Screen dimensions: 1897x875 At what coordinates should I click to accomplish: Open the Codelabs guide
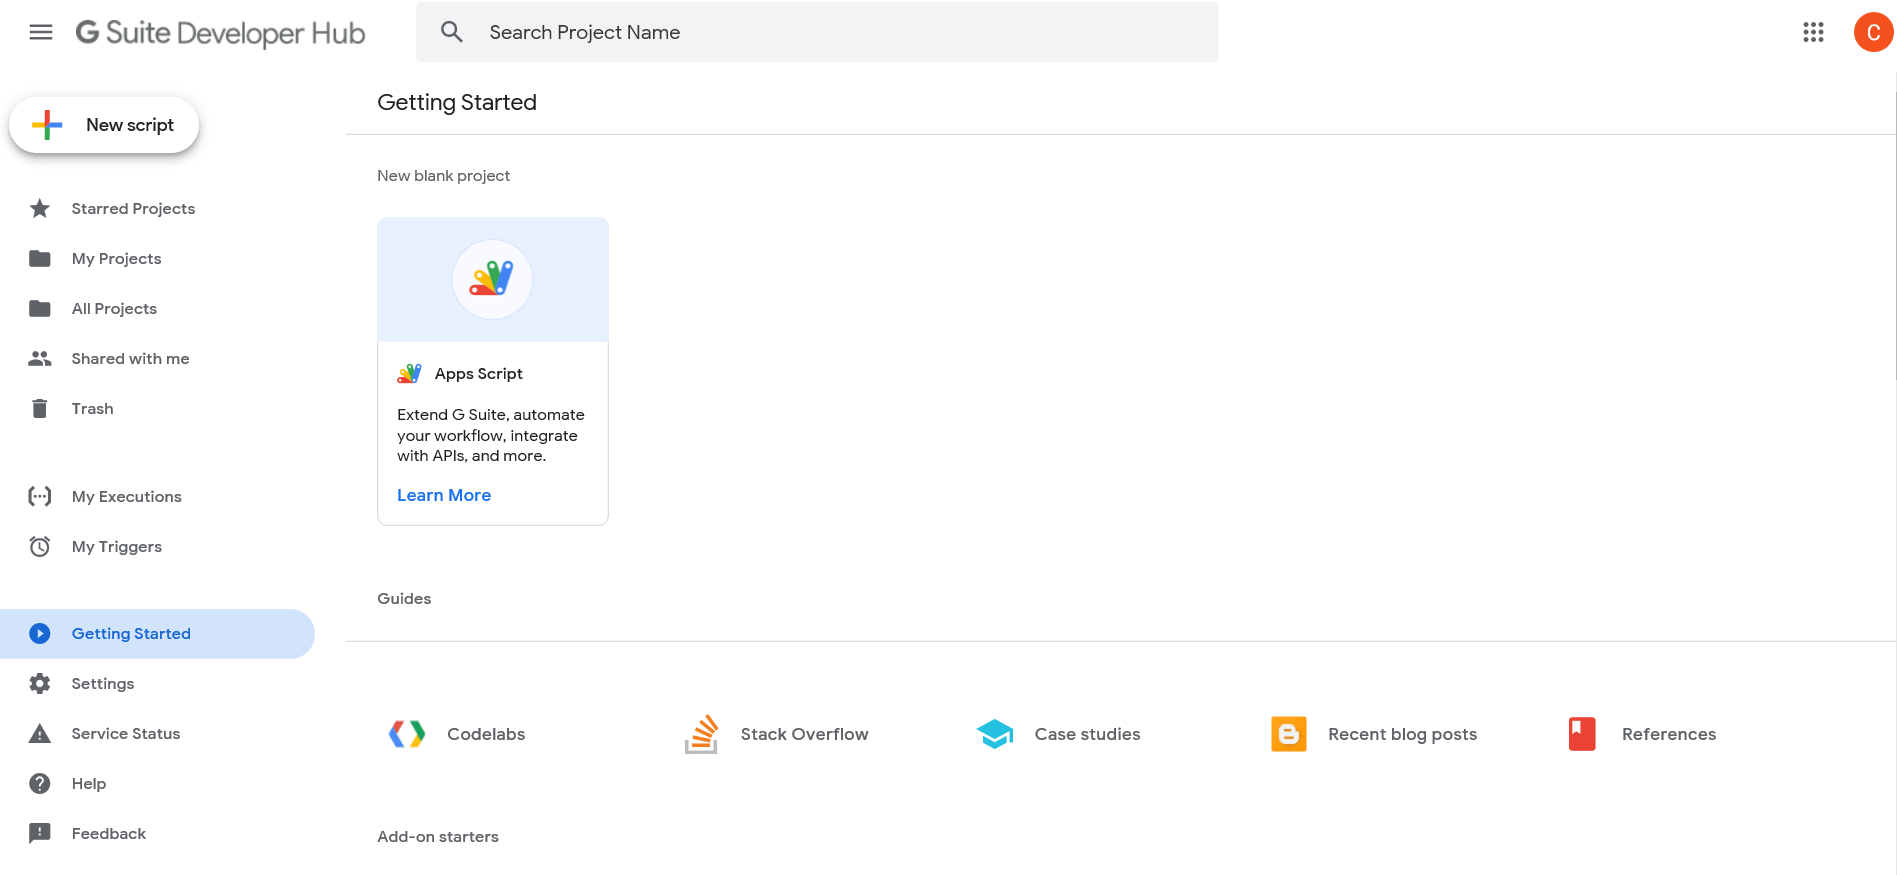(x=486, y=734)
